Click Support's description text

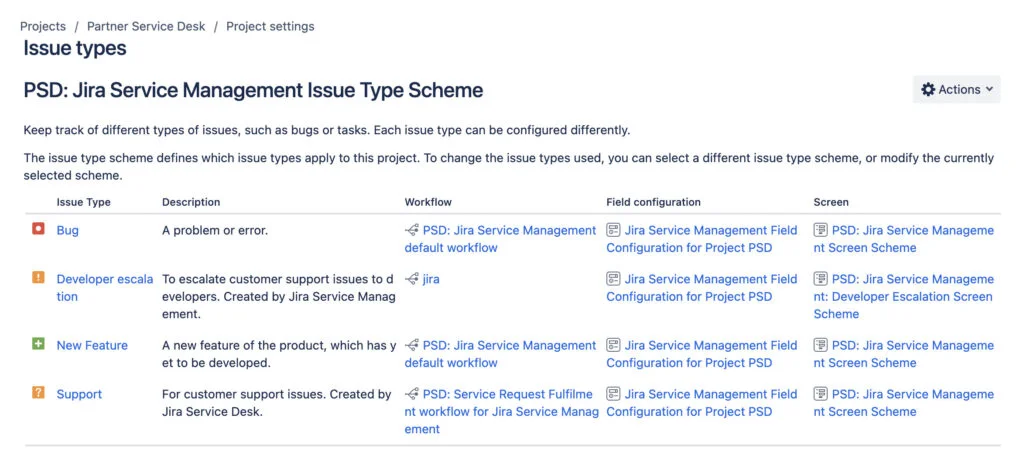[276, 403]
